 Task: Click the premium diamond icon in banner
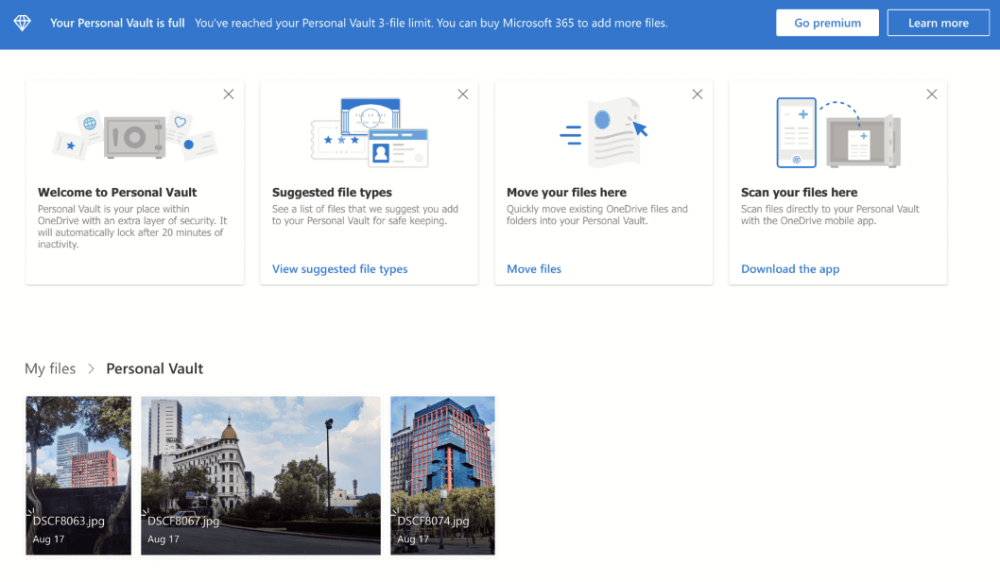pyautogui.click(x=22, y=23)
